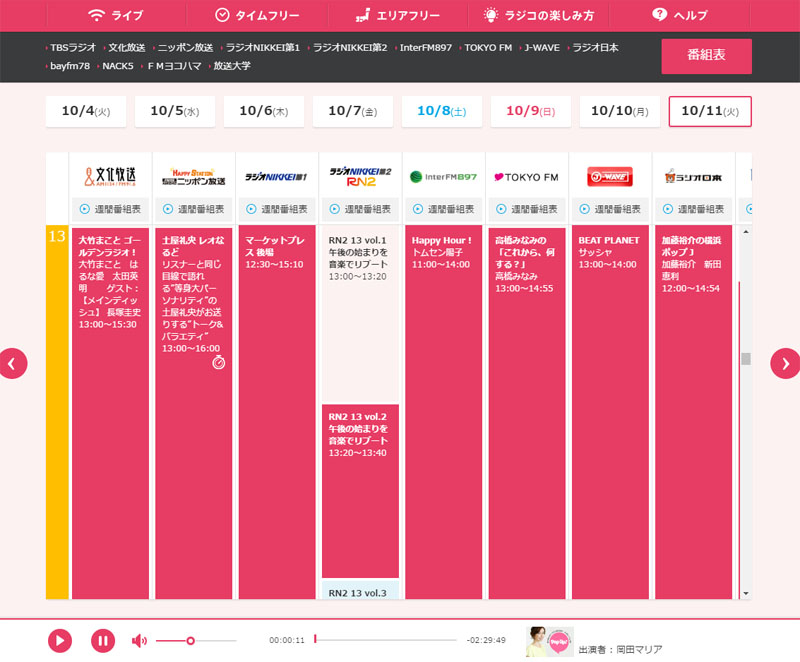The height and width of the screenshot is (662, 800).
Task: Click the InterFM897 logo in schedule header
Action: click(x=443, y=177)
